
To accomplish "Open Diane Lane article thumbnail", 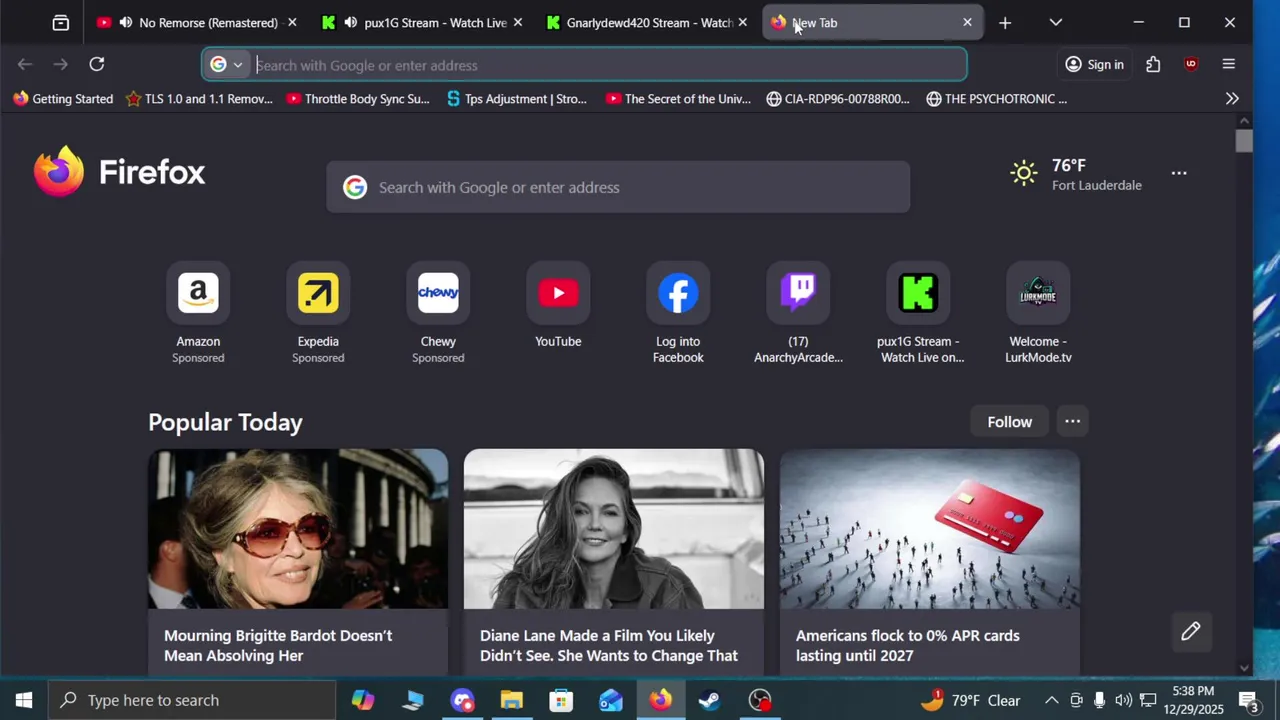I will pyautogui.click(x=614, y=528).
